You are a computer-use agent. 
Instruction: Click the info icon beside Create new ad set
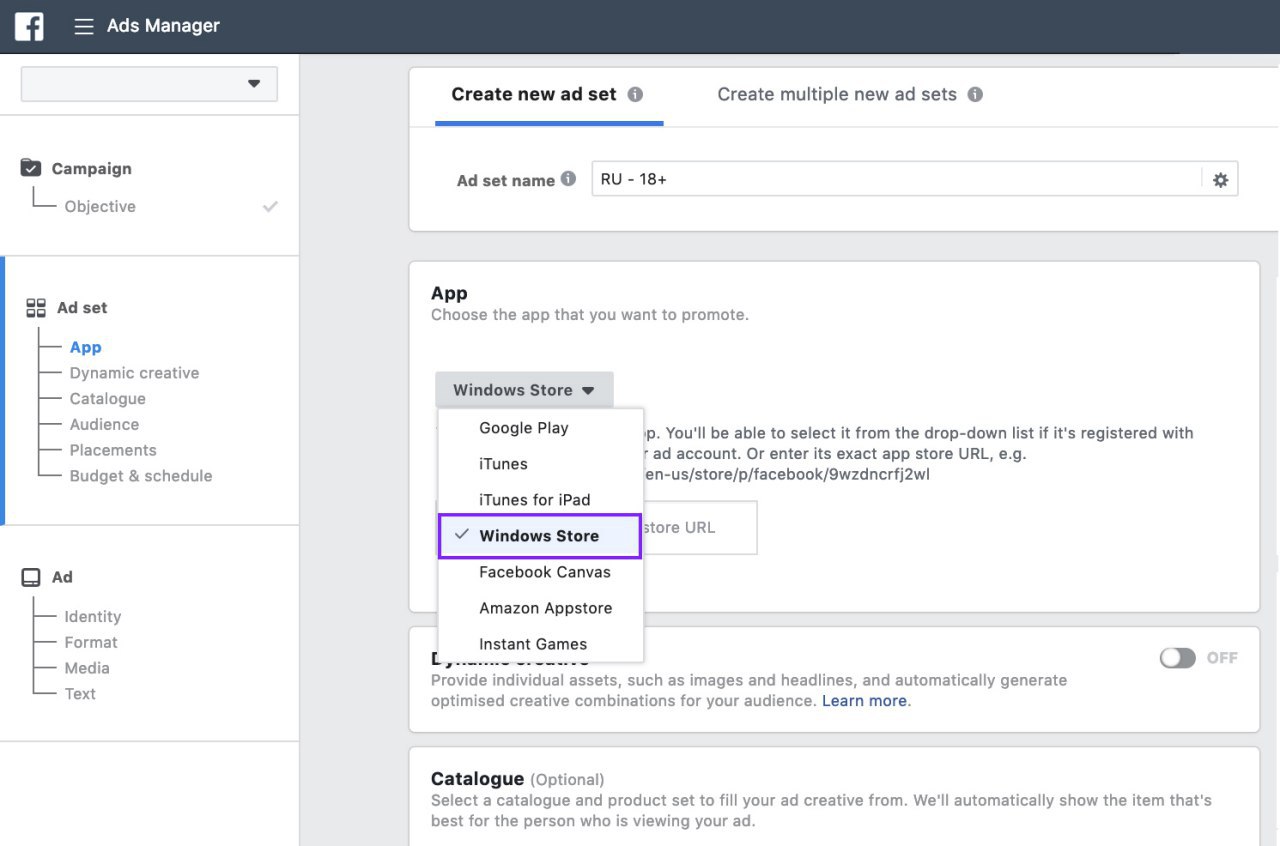coord(635,94)
